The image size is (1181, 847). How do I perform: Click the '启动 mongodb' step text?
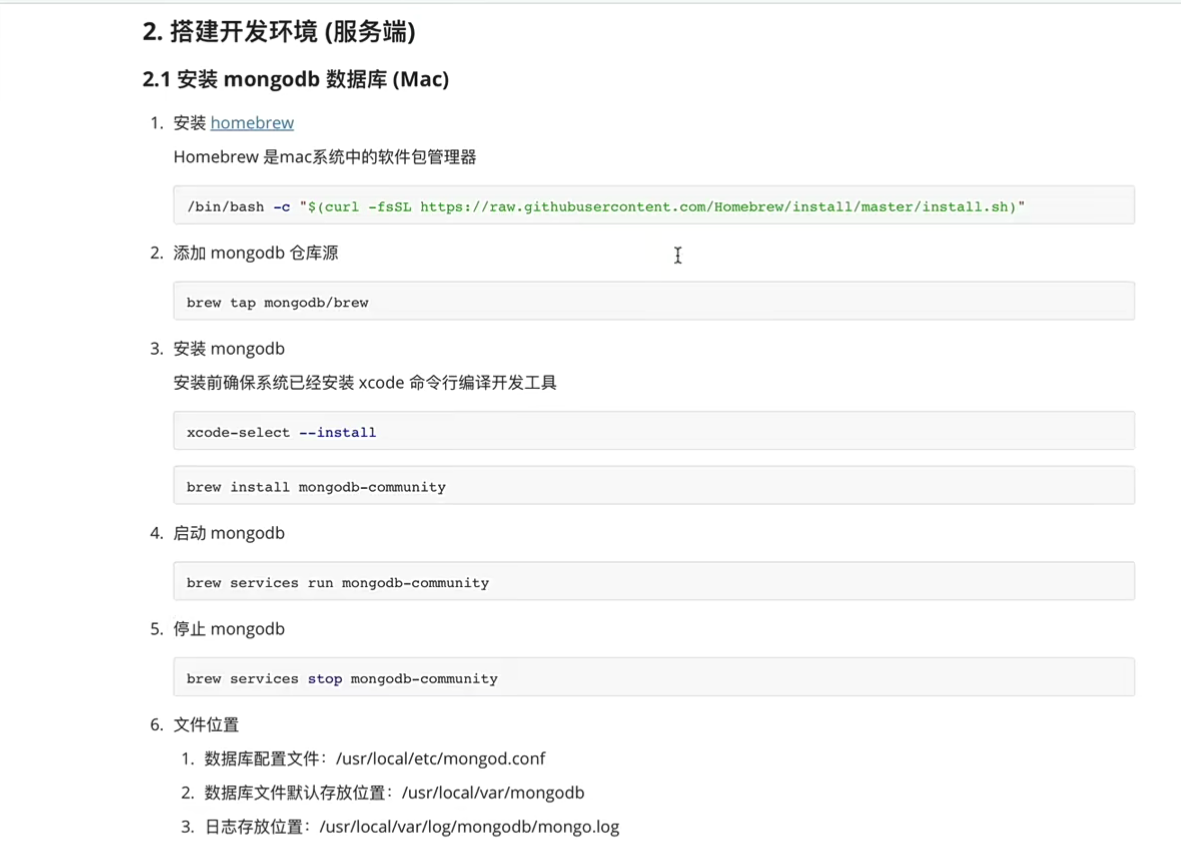[229, 533]
